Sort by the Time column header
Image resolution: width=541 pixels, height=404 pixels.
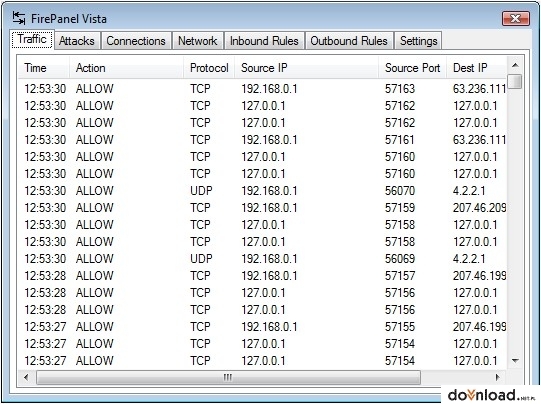[44, 68]
